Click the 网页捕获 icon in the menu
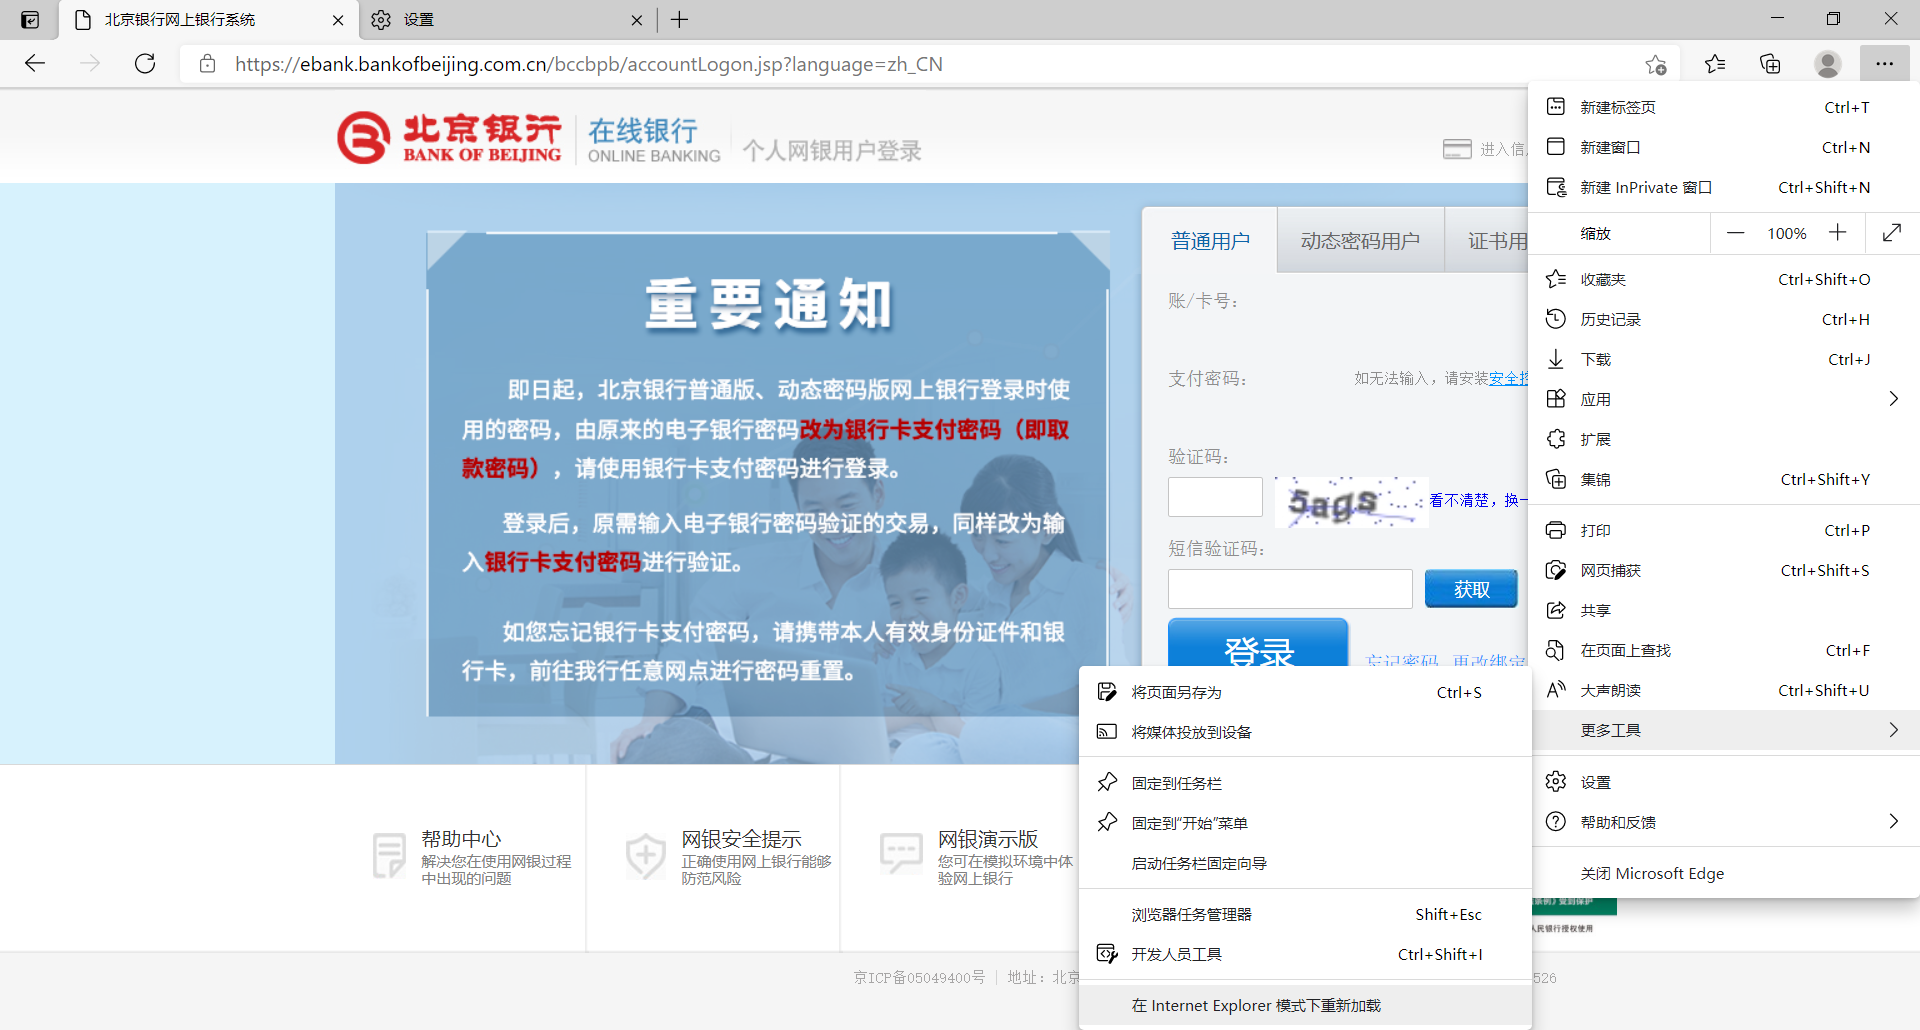This screenshot has width=1920, height=1030. coord(1556,570)
